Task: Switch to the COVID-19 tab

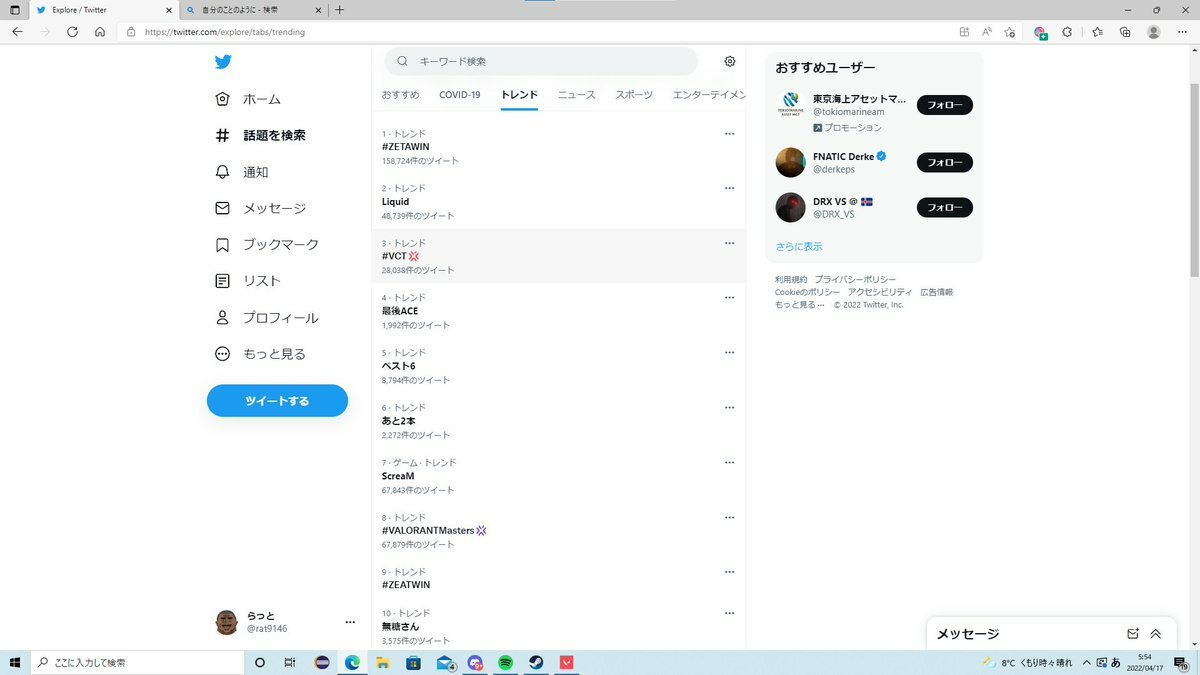Action: coord(460,95)
